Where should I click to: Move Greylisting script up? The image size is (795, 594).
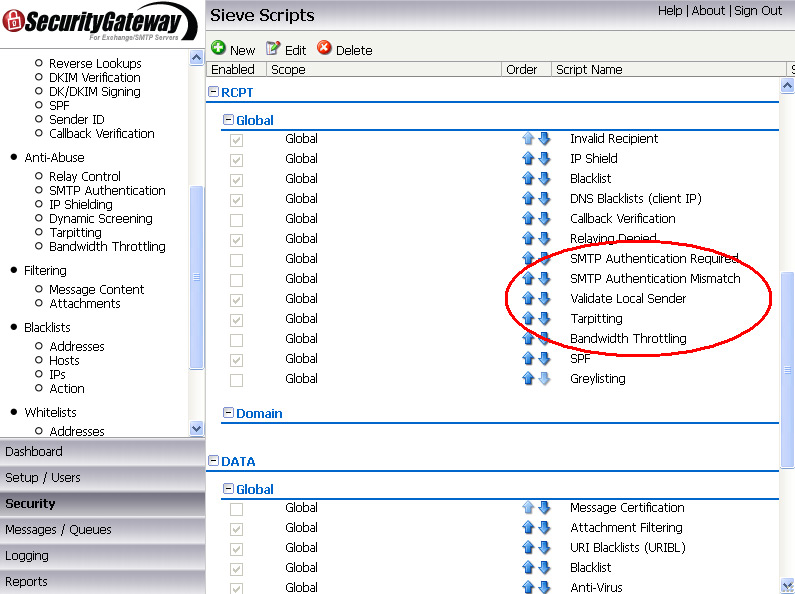(x=528, y=379)
